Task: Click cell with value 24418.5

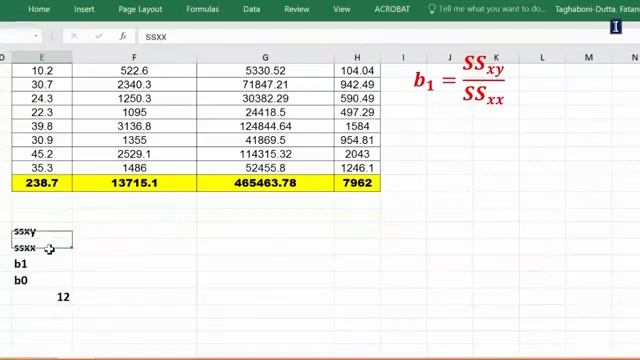Action: pos(265,112)
